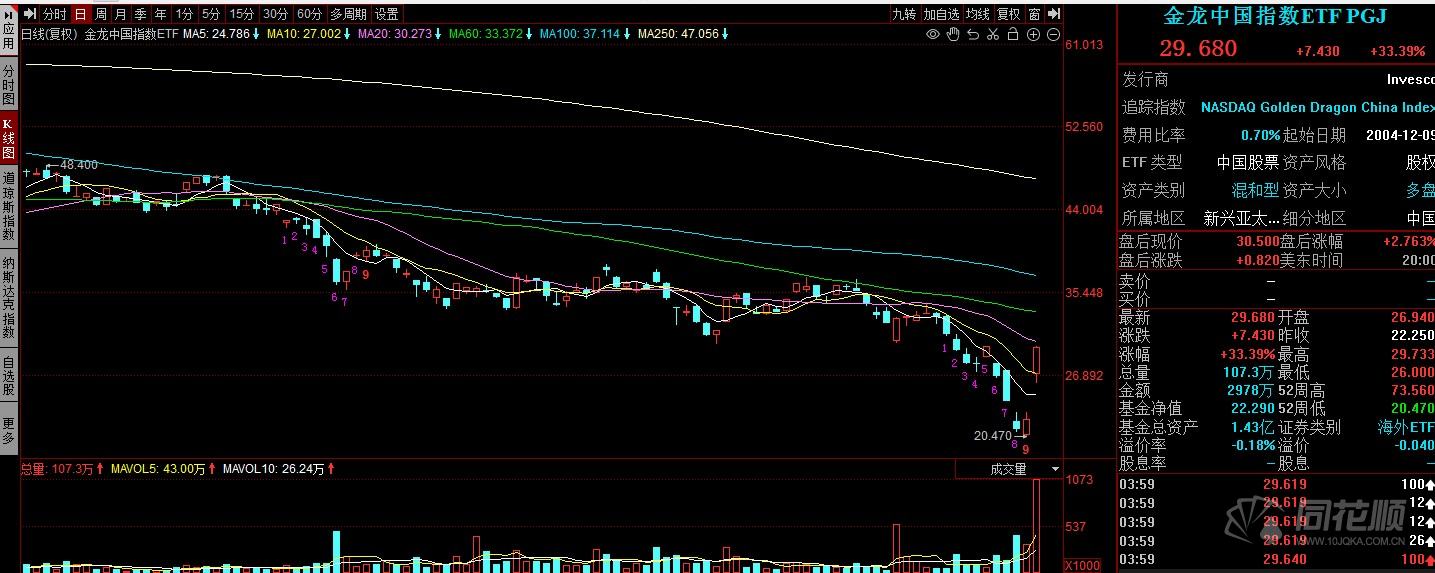Click the 金龙中国指数ETF PGJ title

coord(1274,16)
